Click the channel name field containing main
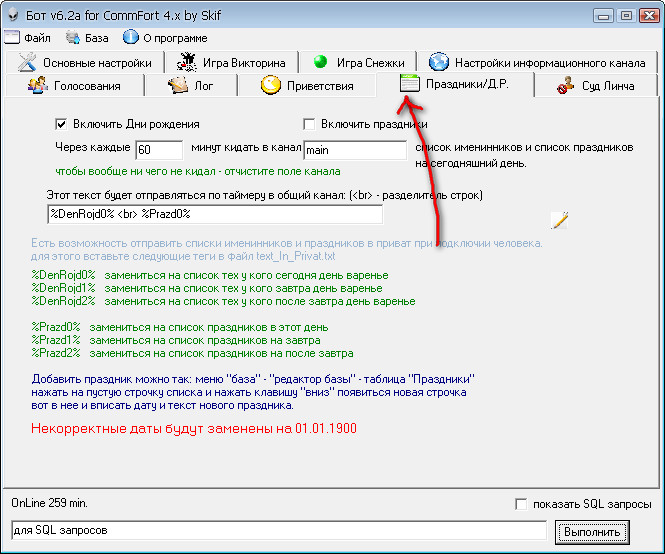The height and width of the screenshot is (554, 665). 354,150
